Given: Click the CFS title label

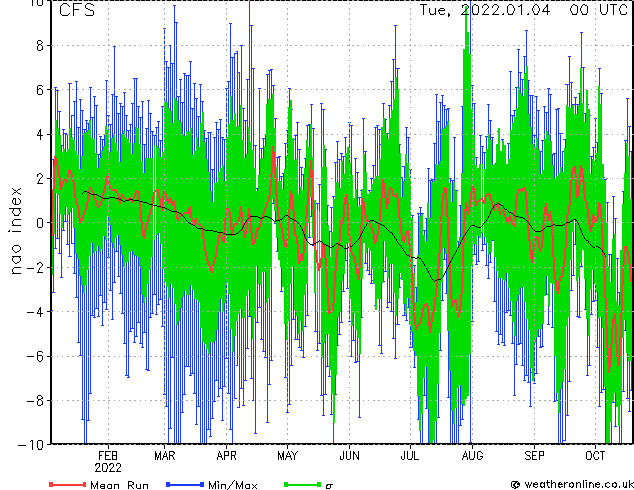Looking at the screenshot, I should pyautogui.click(x=77, y=10).
